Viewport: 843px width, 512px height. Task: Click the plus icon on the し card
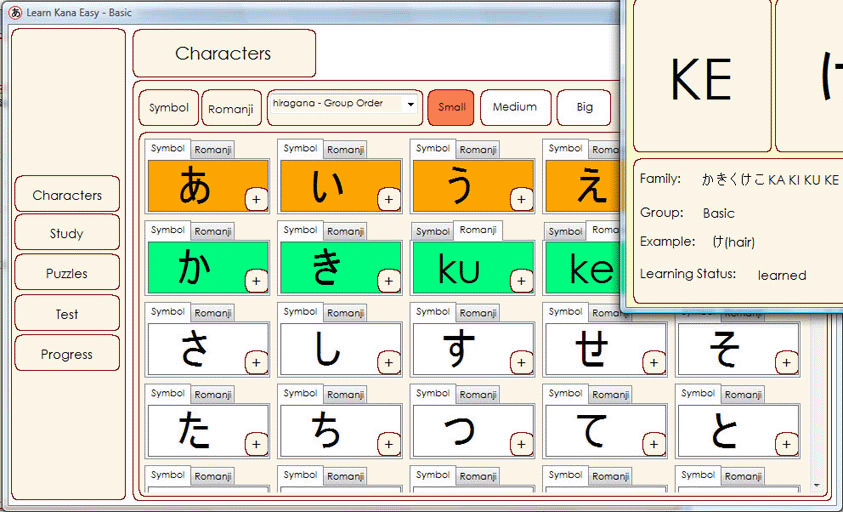tap(389, 363)
